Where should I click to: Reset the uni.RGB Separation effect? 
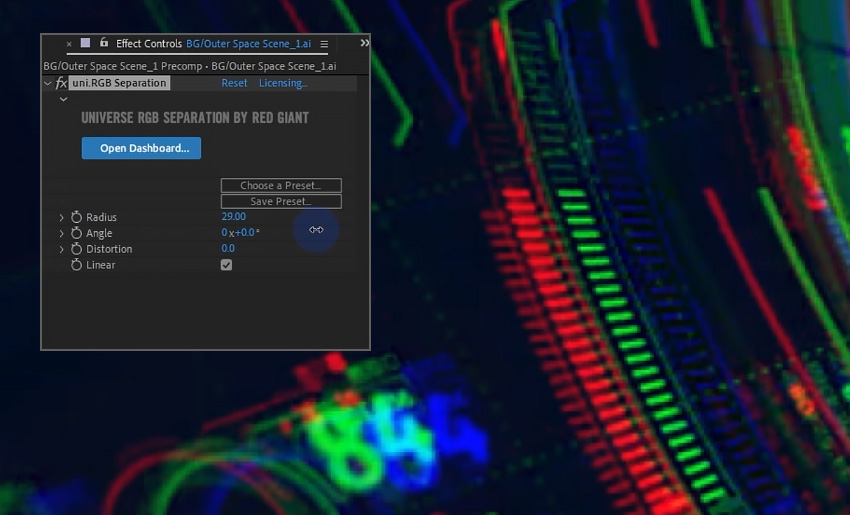[x=234, y=83]
